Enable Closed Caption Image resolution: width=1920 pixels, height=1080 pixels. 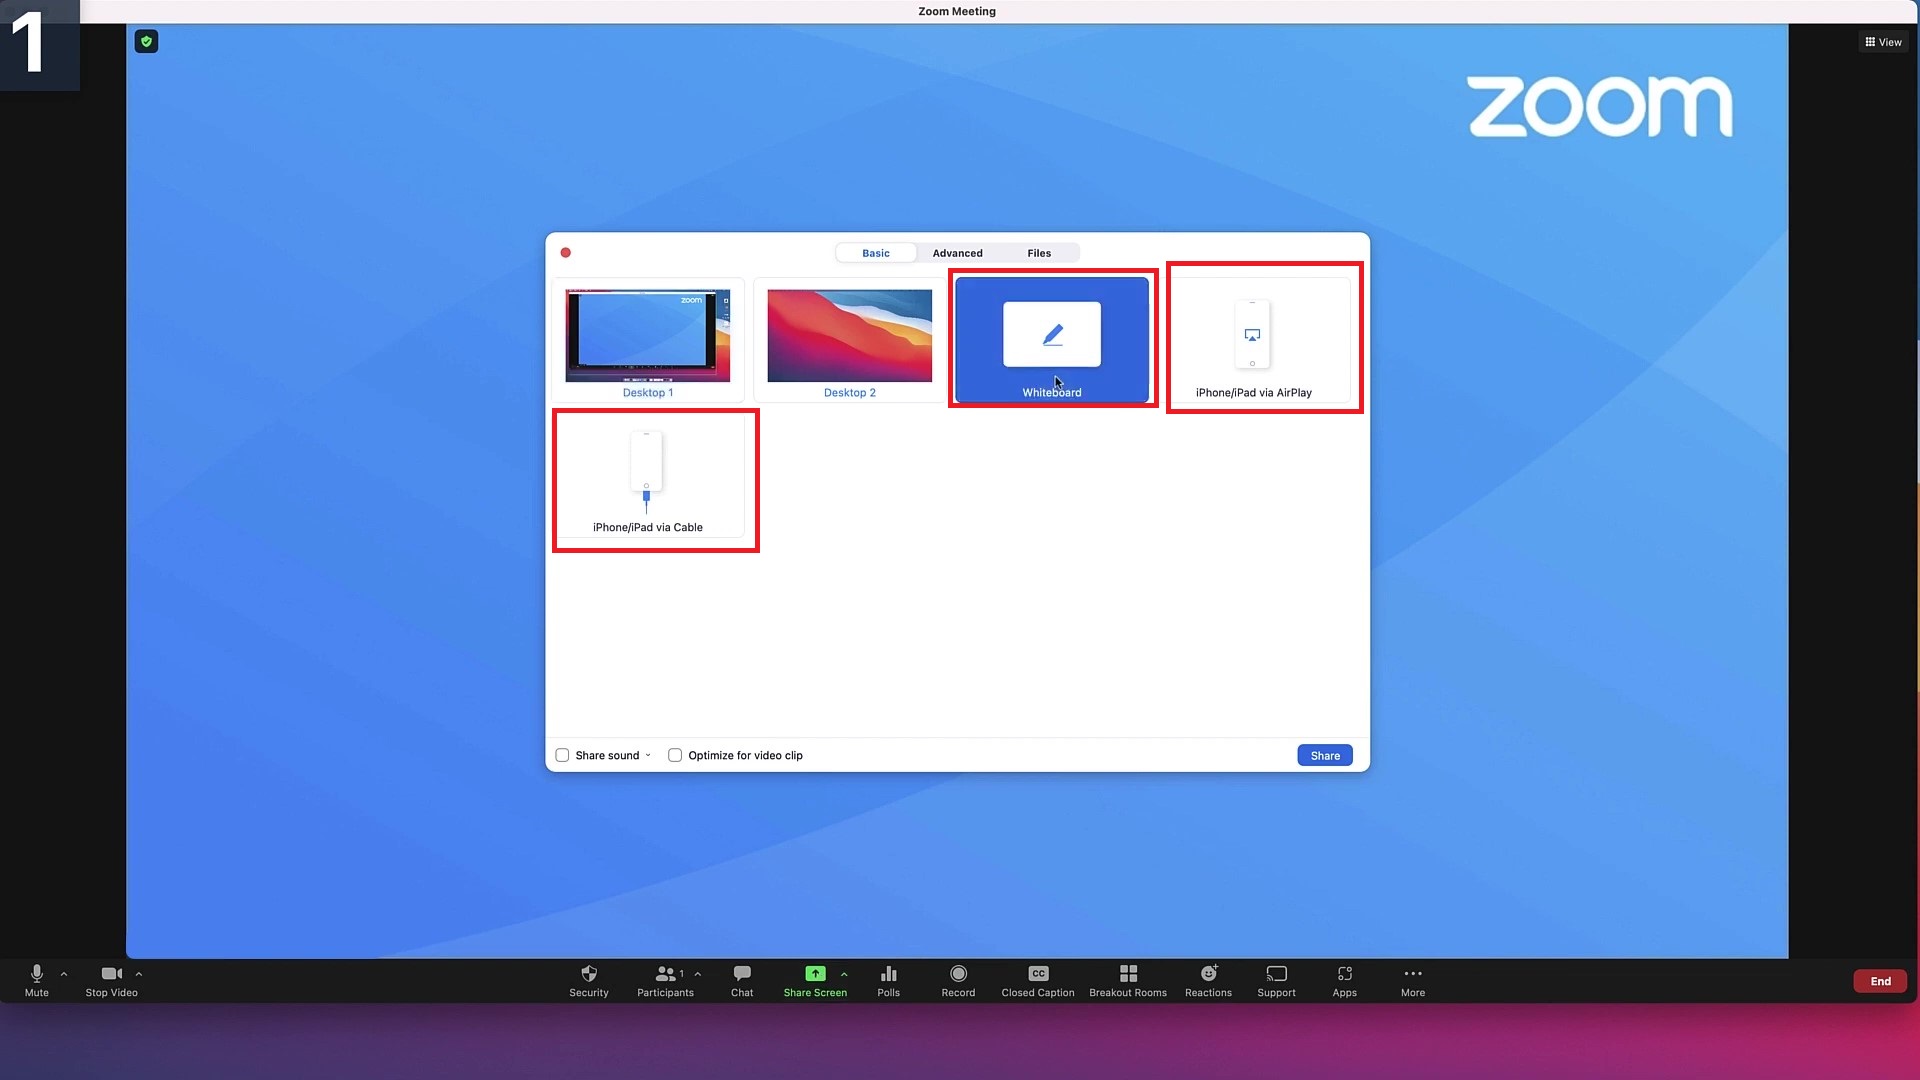(x=1038, y=980)
